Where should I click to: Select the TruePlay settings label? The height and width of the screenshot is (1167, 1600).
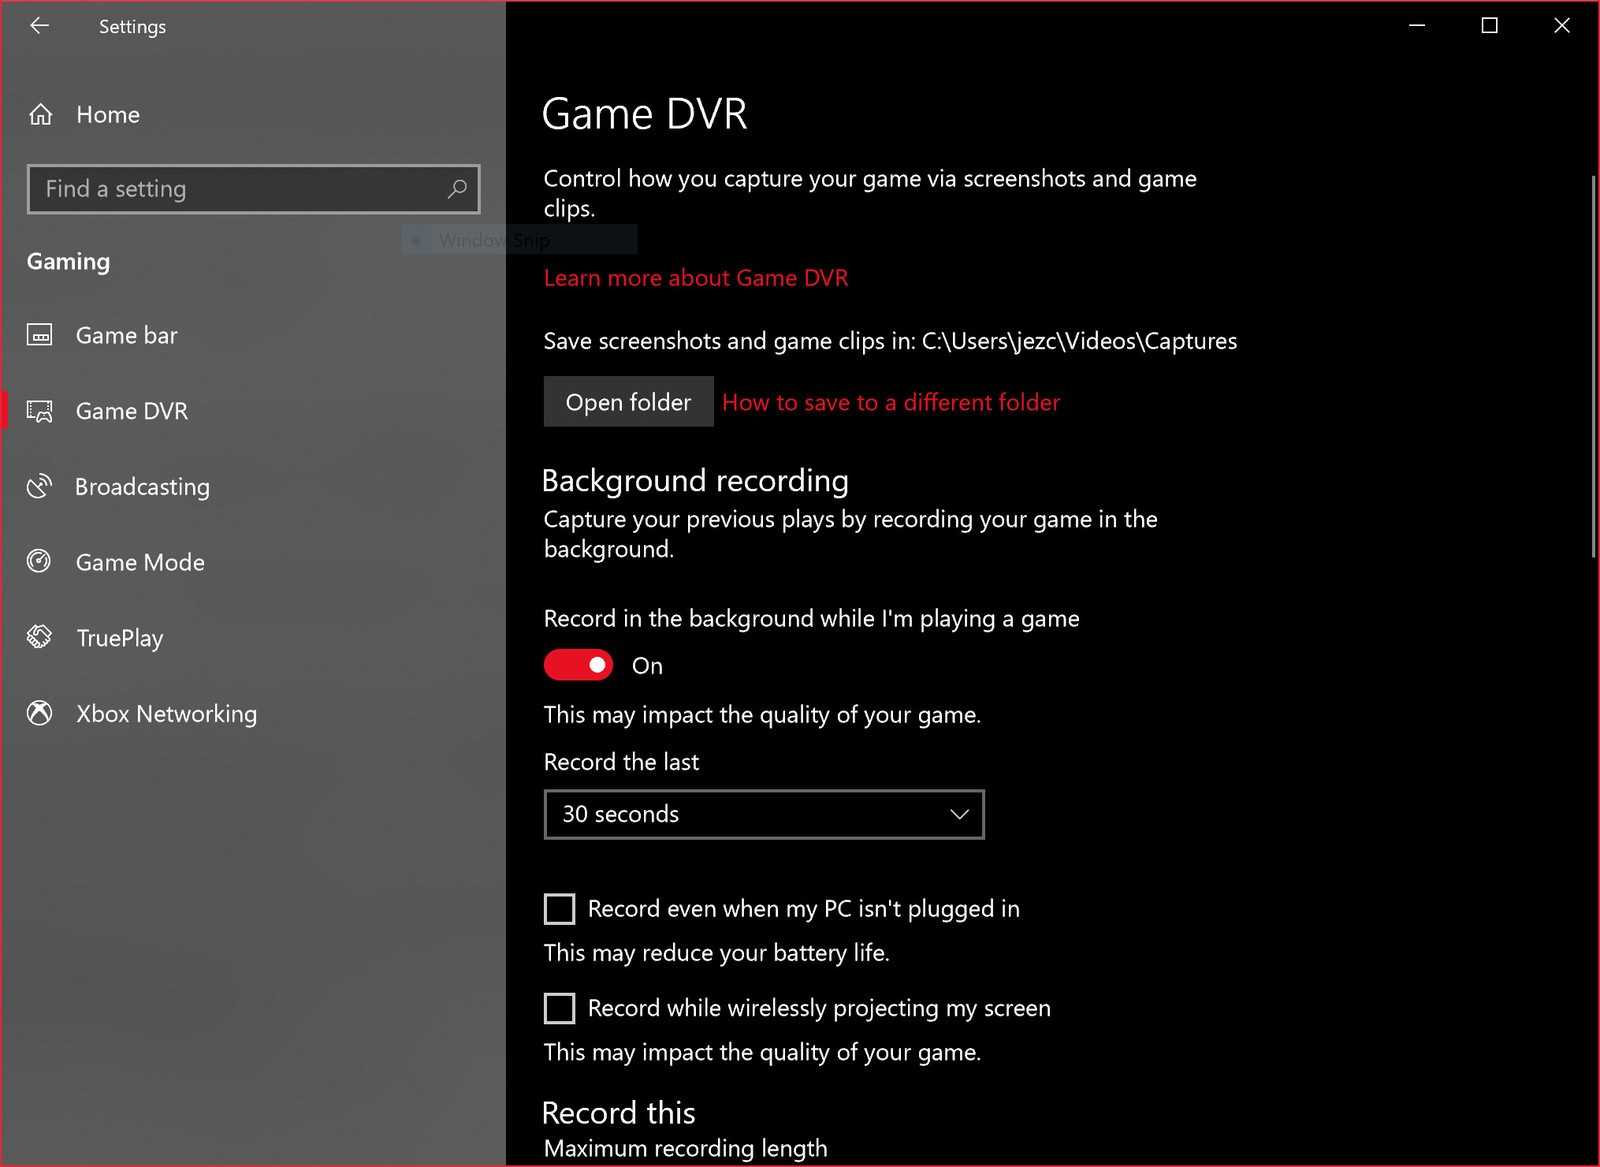click(119, 638)
